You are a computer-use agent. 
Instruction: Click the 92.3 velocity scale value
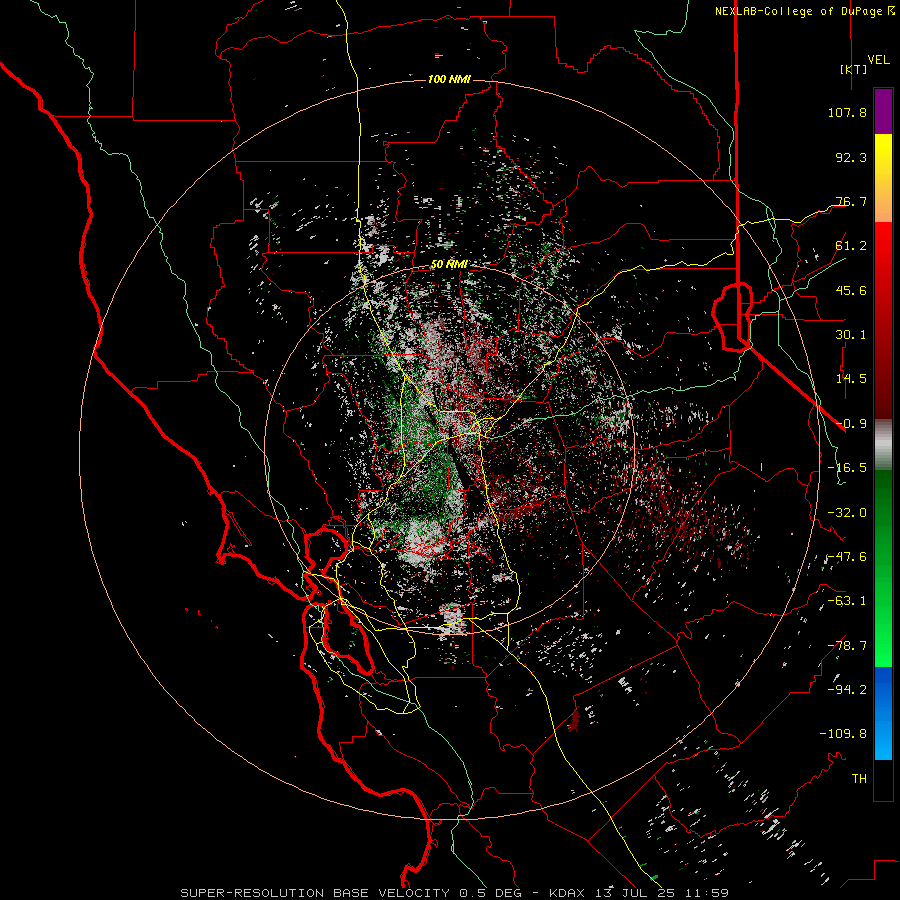[x=851, y=157]
